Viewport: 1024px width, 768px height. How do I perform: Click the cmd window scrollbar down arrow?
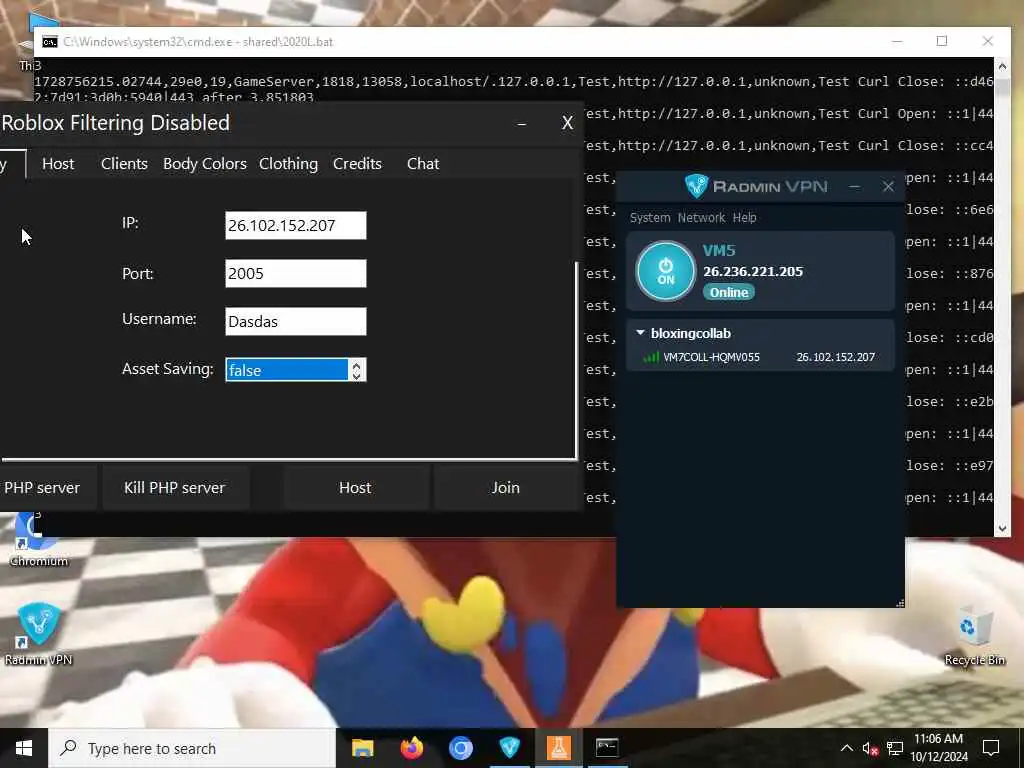(x=1002, y=528)
